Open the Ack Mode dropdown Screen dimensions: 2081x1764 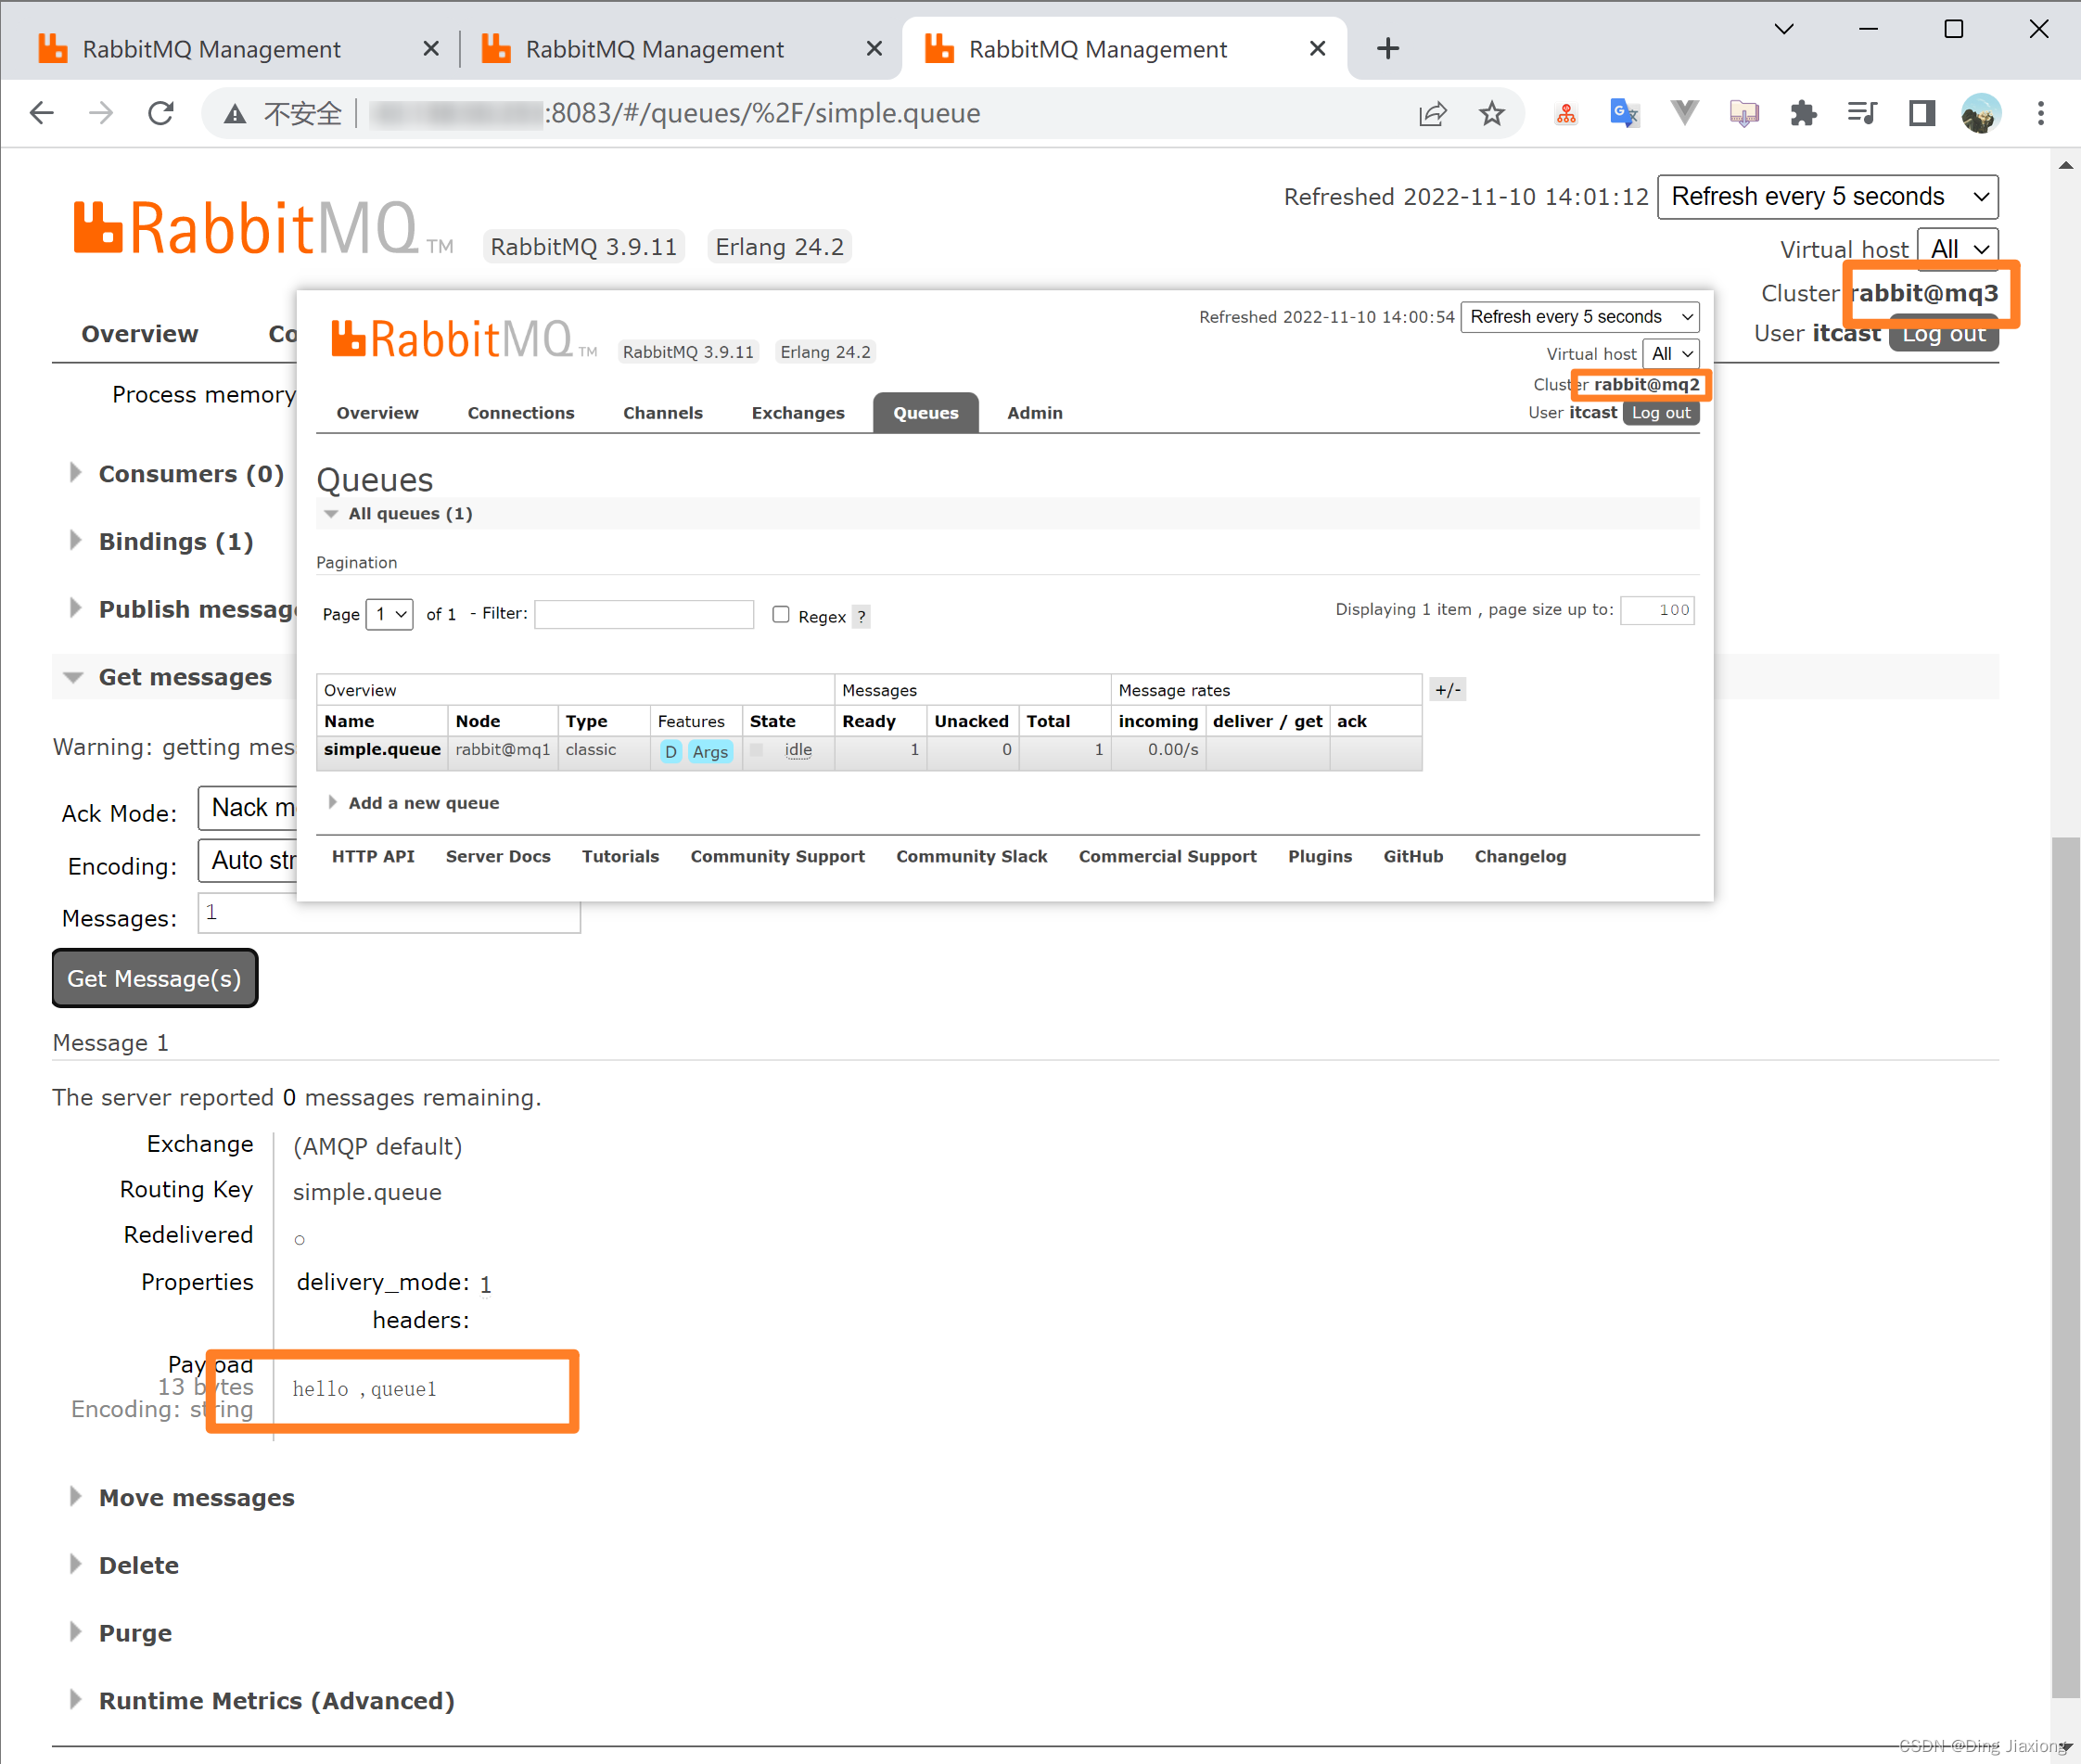(x=247, y=808)
